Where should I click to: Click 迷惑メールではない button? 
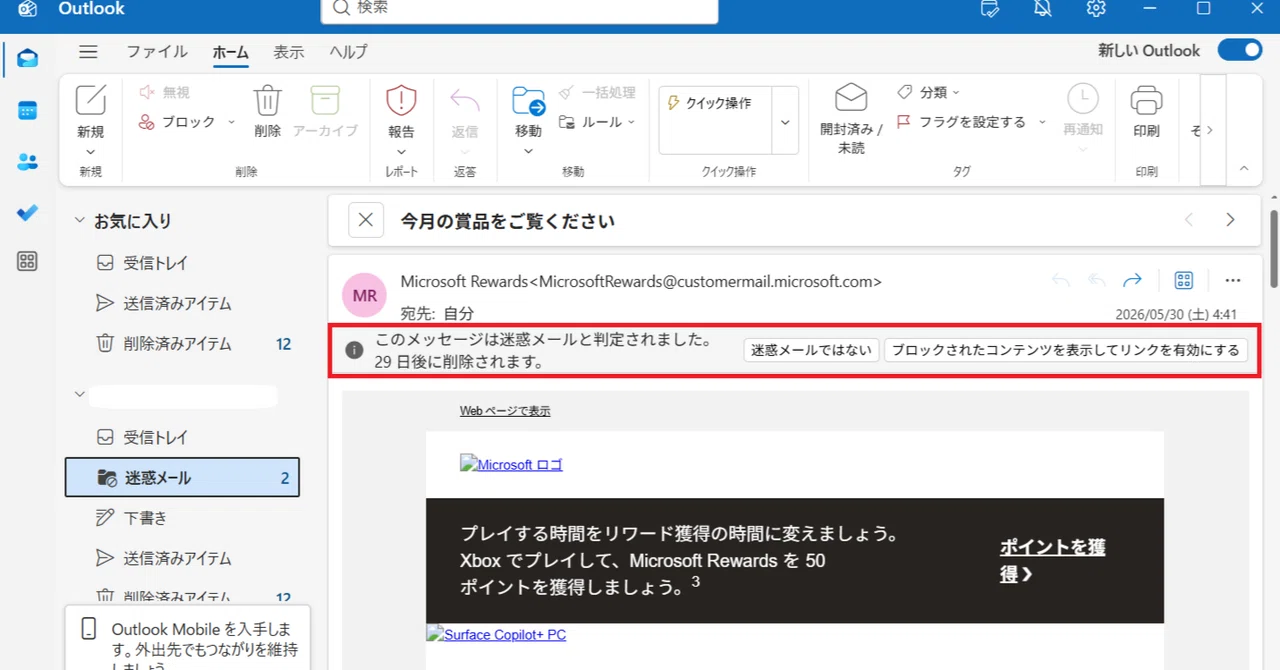click(811, 350)
